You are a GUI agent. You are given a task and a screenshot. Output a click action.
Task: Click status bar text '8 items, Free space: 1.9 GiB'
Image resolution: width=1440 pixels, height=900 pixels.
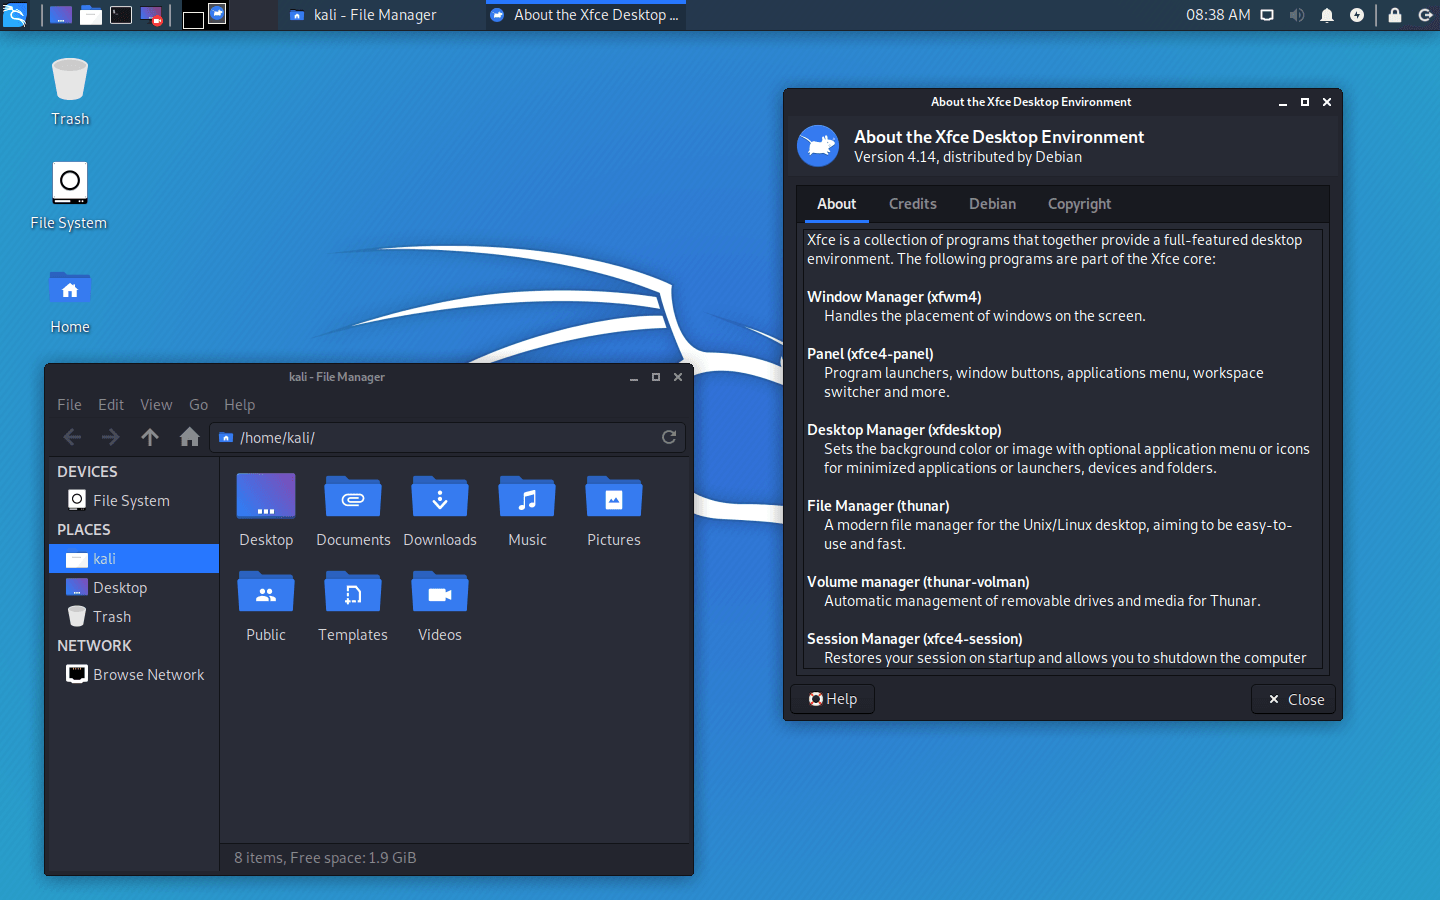coord(325,858)
